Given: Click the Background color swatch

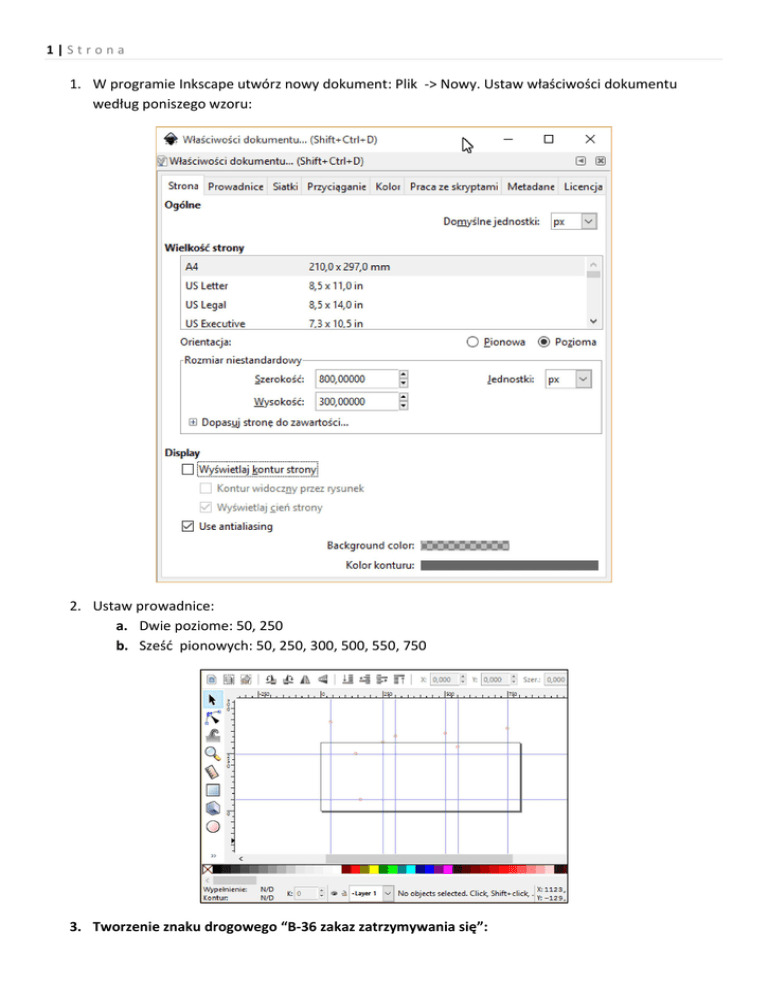Looking at the screenshot, I should coord(465,545).
